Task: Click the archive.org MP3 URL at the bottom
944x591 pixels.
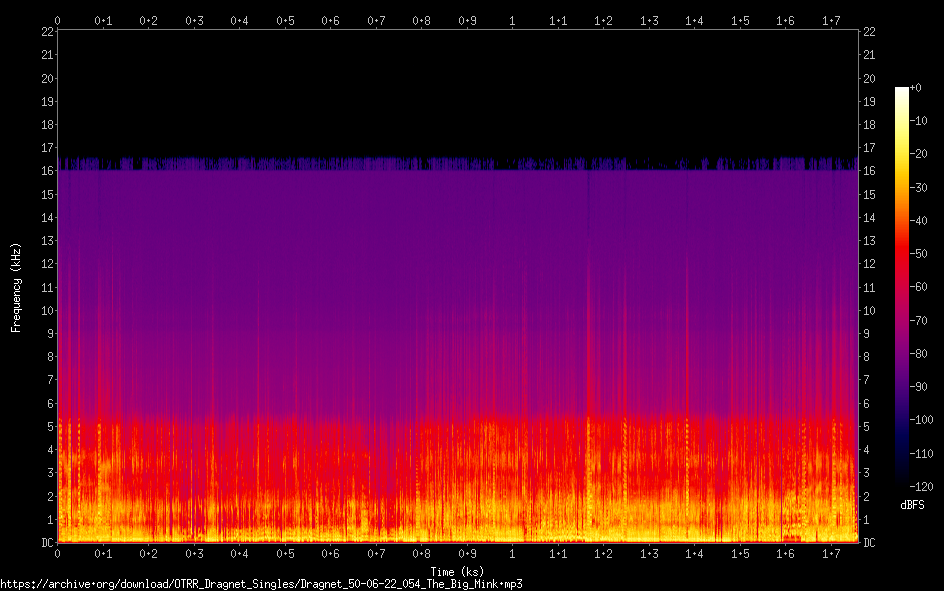Action: 262,583
